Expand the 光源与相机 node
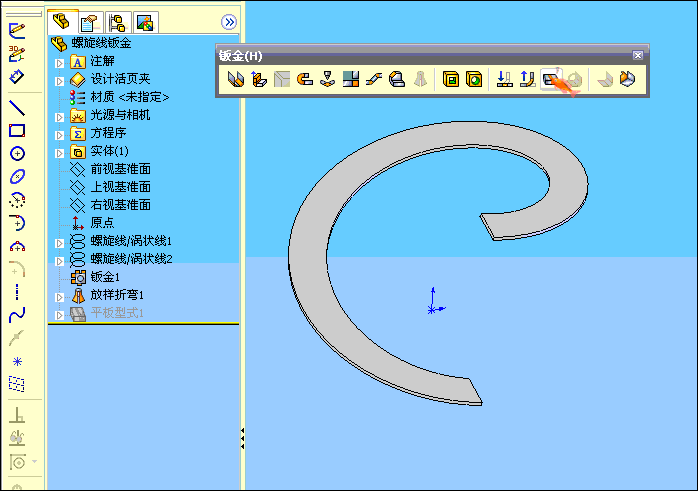This screenshot has width=698, height=491. [x=59, y=117]
